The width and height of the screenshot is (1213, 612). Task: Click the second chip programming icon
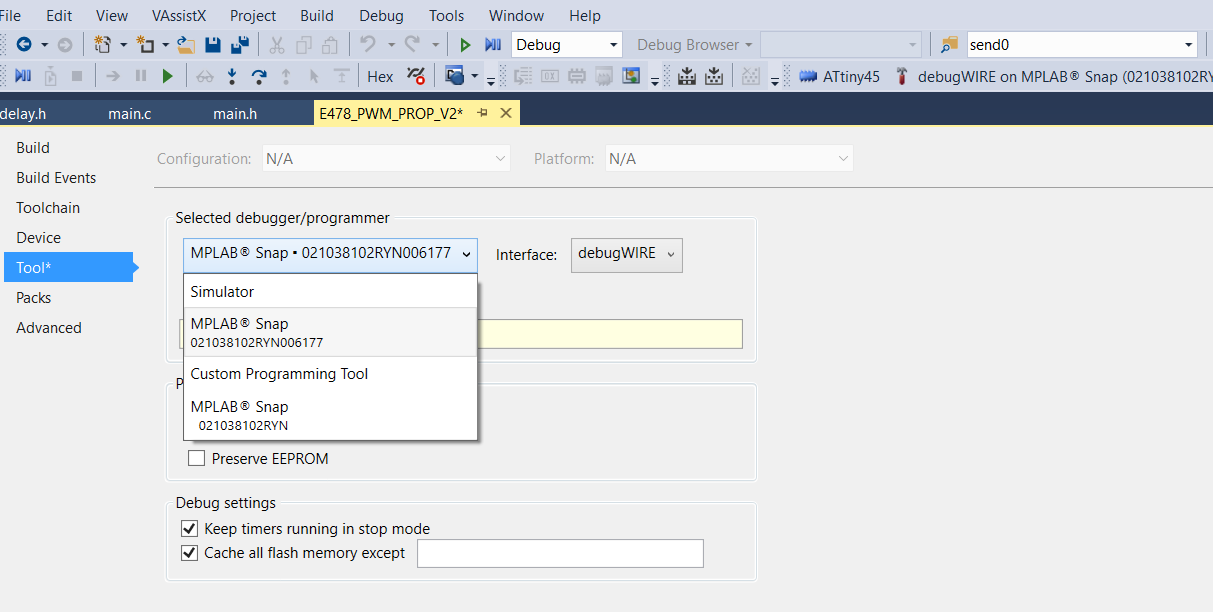click(714, 76)
